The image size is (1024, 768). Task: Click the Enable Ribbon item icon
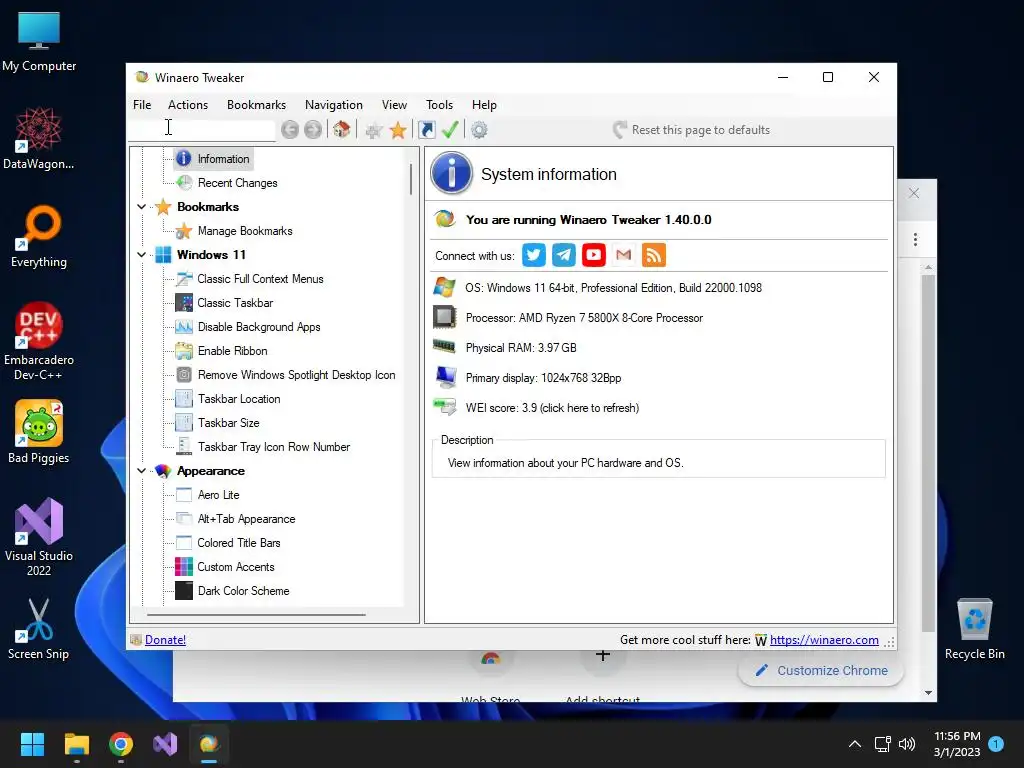click(184, 351)
